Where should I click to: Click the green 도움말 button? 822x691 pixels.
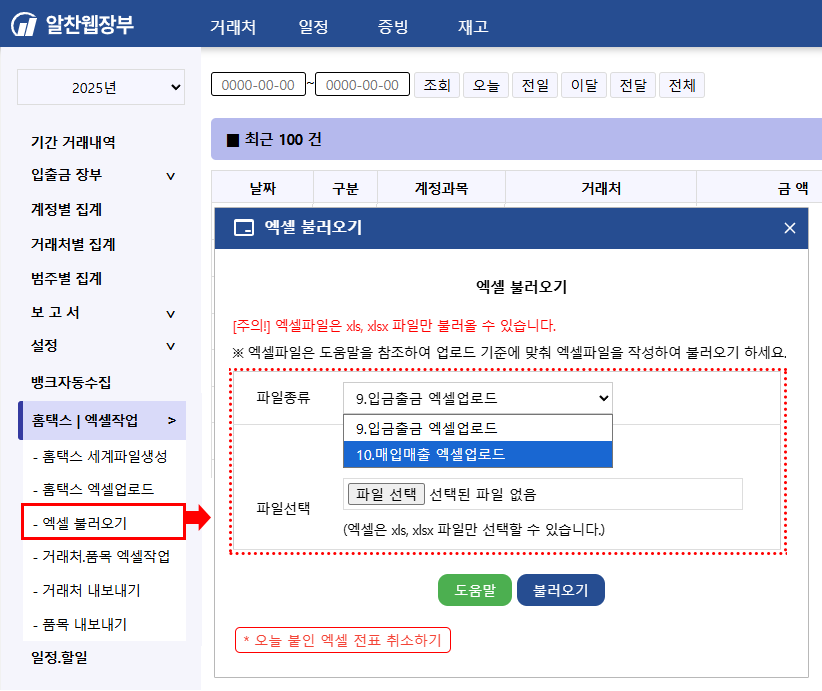point(475,590)
